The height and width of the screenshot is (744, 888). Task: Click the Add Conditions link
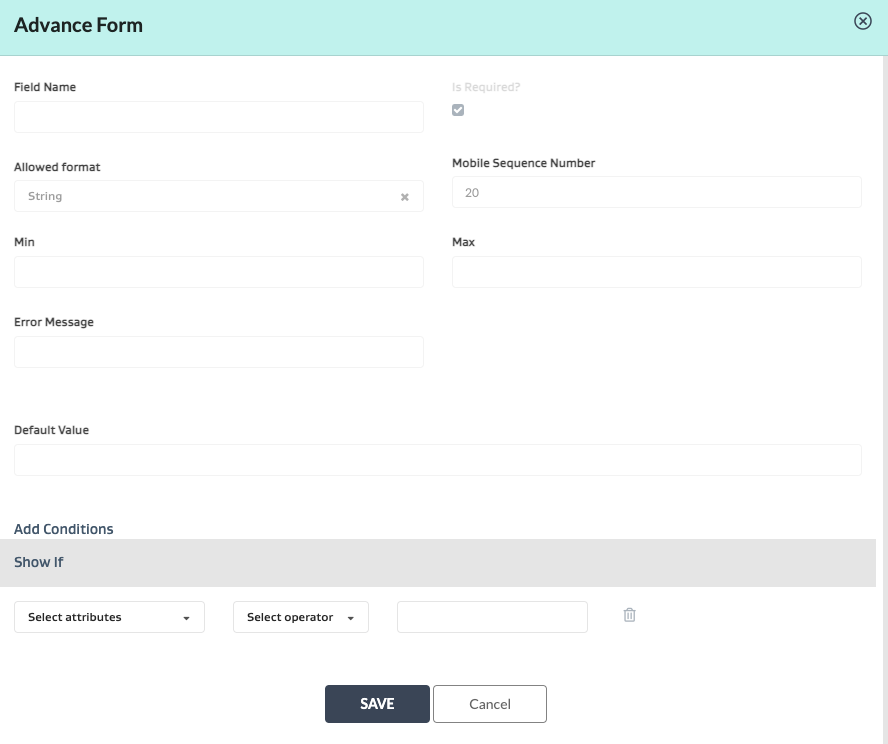(64, 529)
